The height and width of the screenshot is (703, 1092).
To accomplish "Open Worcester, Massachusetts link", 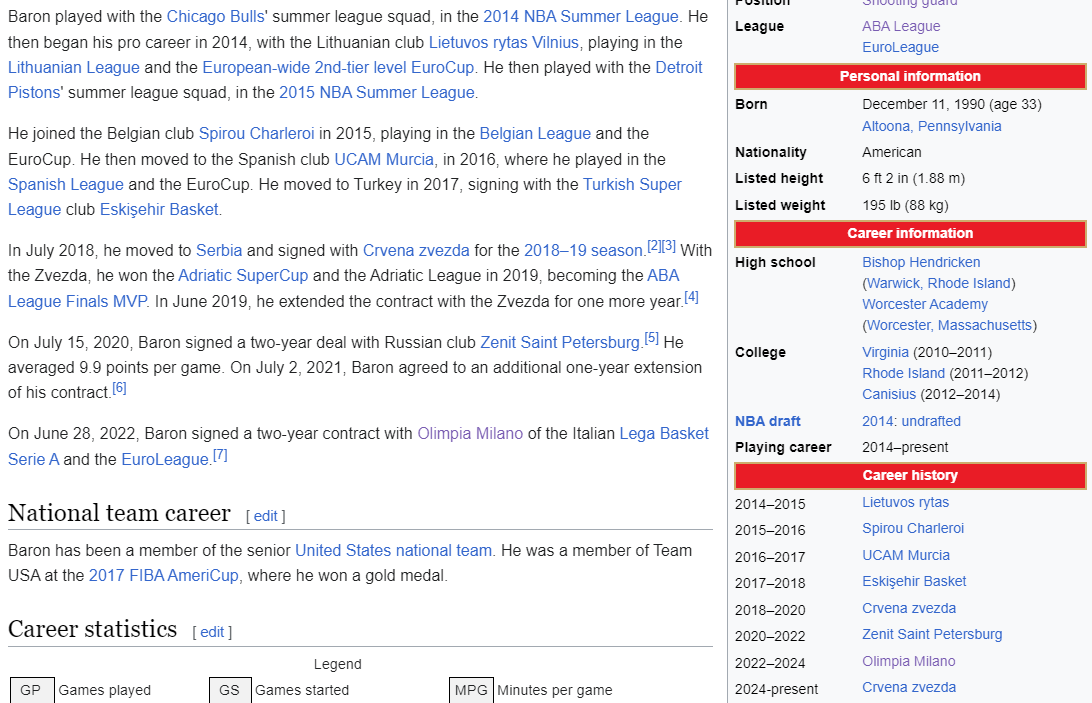I will (x=949, y=325).
